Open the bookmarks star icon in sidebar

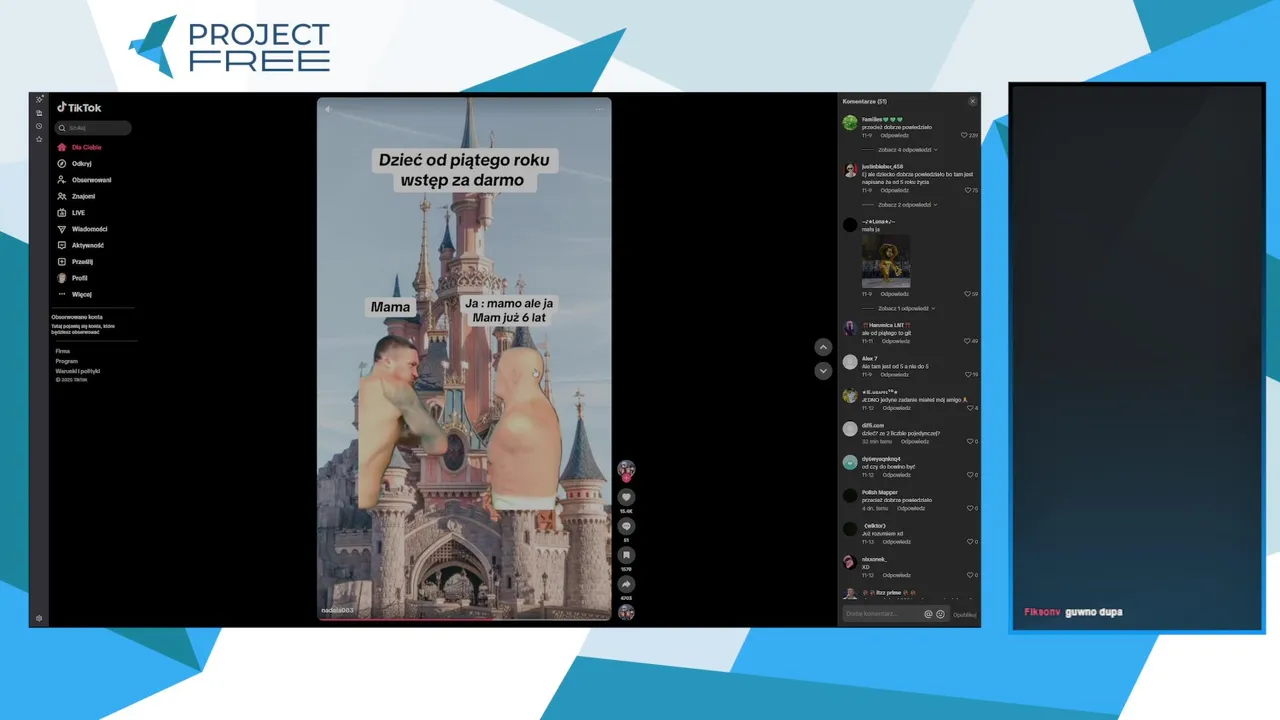[39, 139]
